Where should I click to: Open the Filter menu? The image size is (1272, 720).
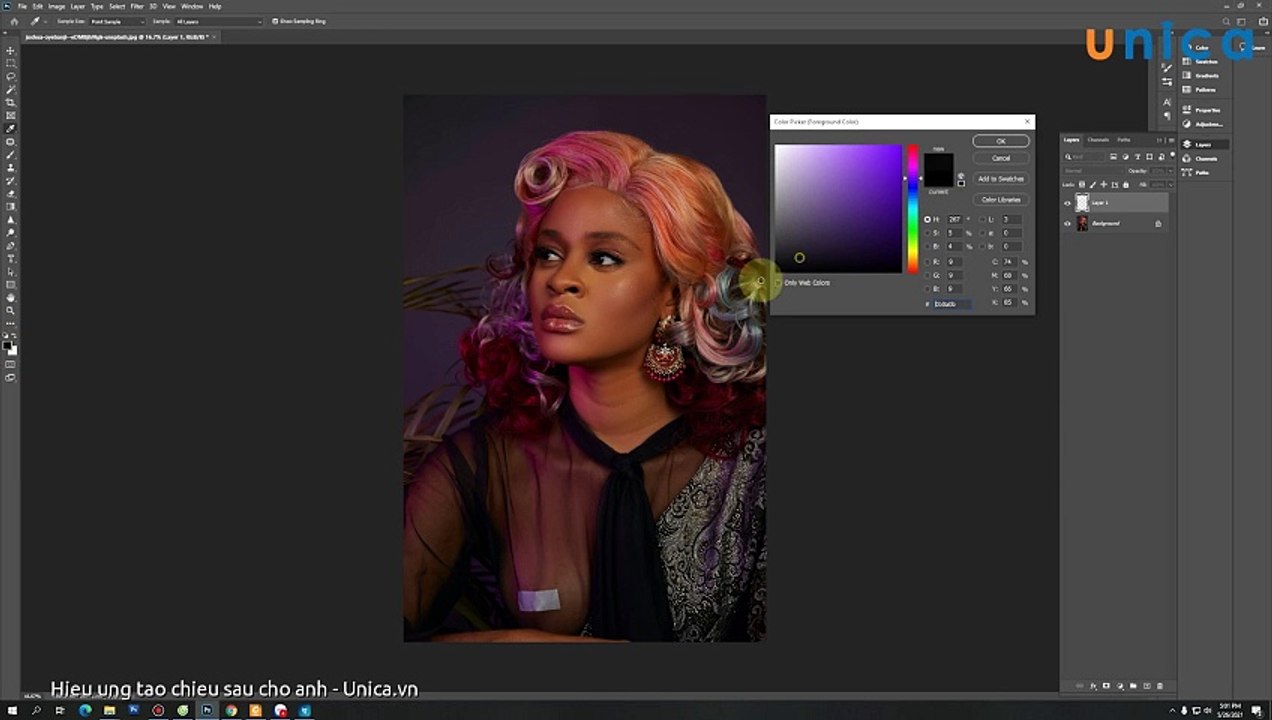click(137, 6)
